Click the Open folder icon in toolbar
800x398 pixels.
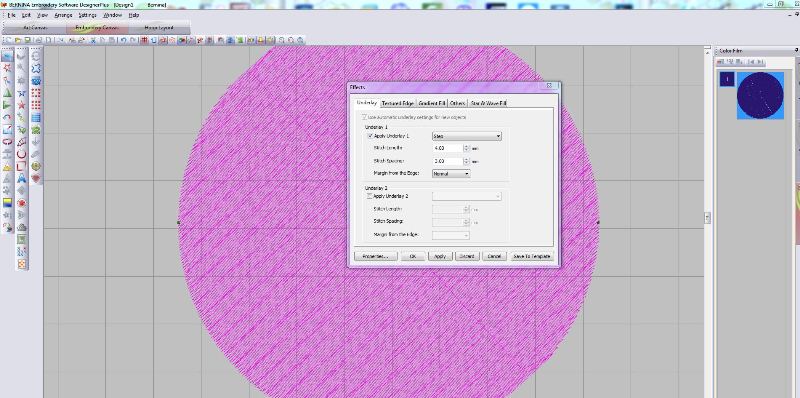(18, 40)
